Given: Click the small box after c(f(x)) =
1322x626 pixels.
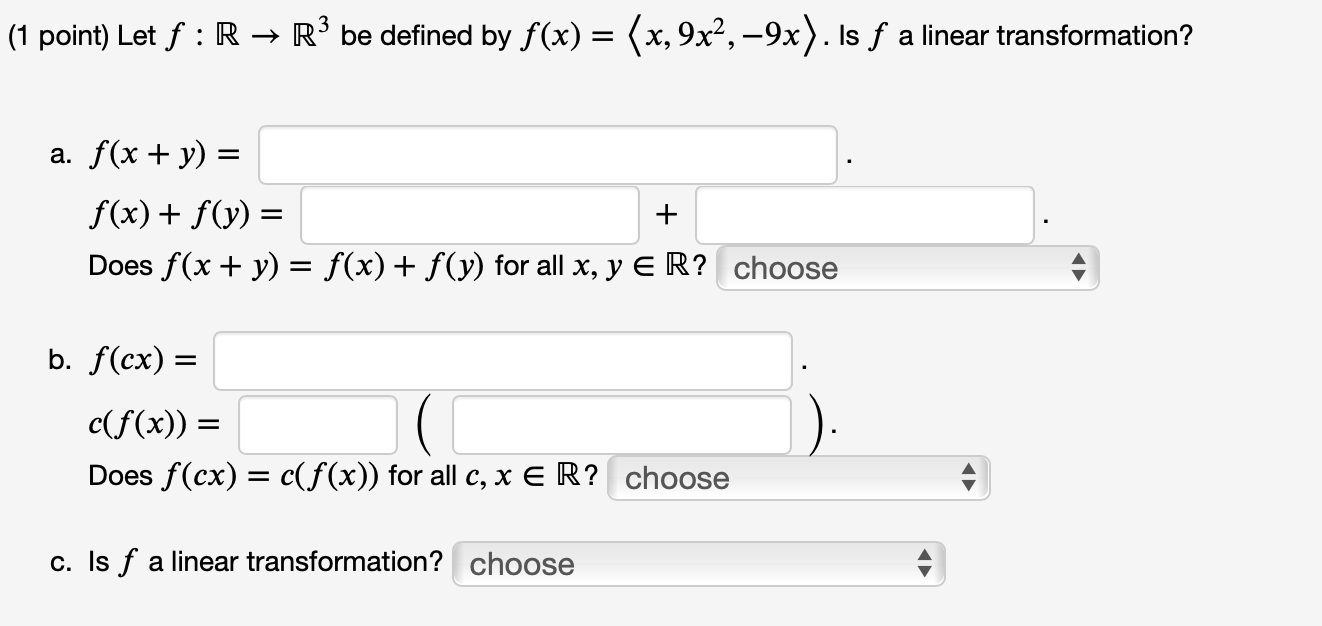Looking at the screenshot, I should [x=318, y=425].
